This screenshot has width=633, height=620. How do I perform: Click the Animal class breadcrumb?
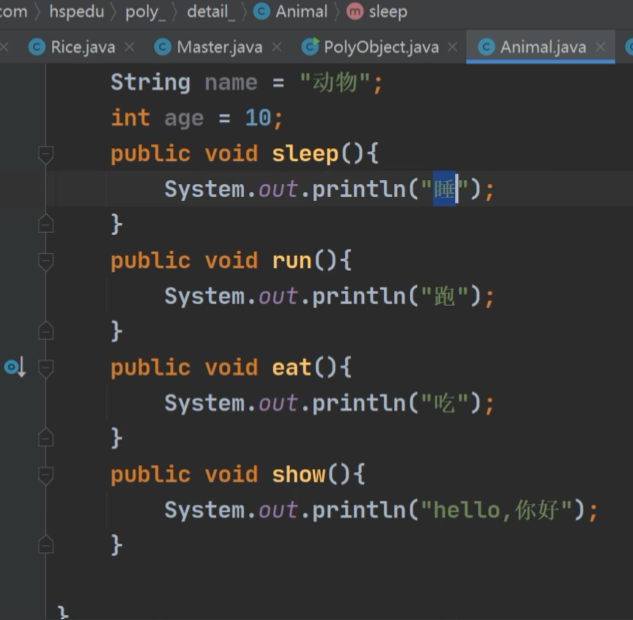pos(301,12)
